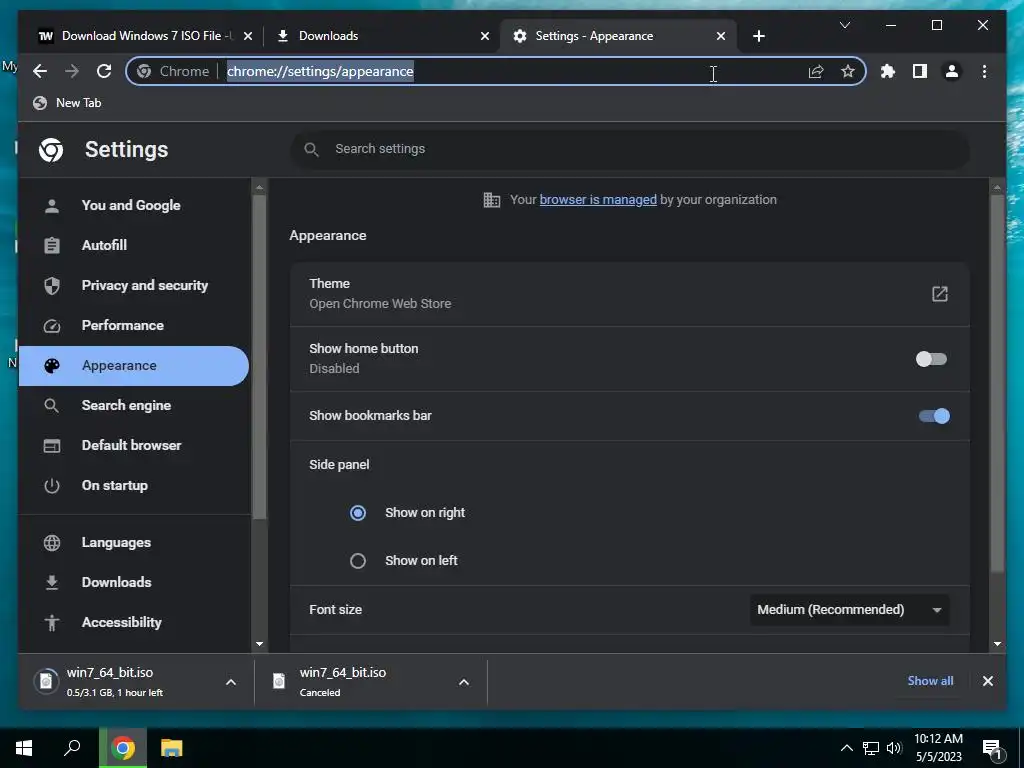Open the New Tab bookmark

click(67, 103)
